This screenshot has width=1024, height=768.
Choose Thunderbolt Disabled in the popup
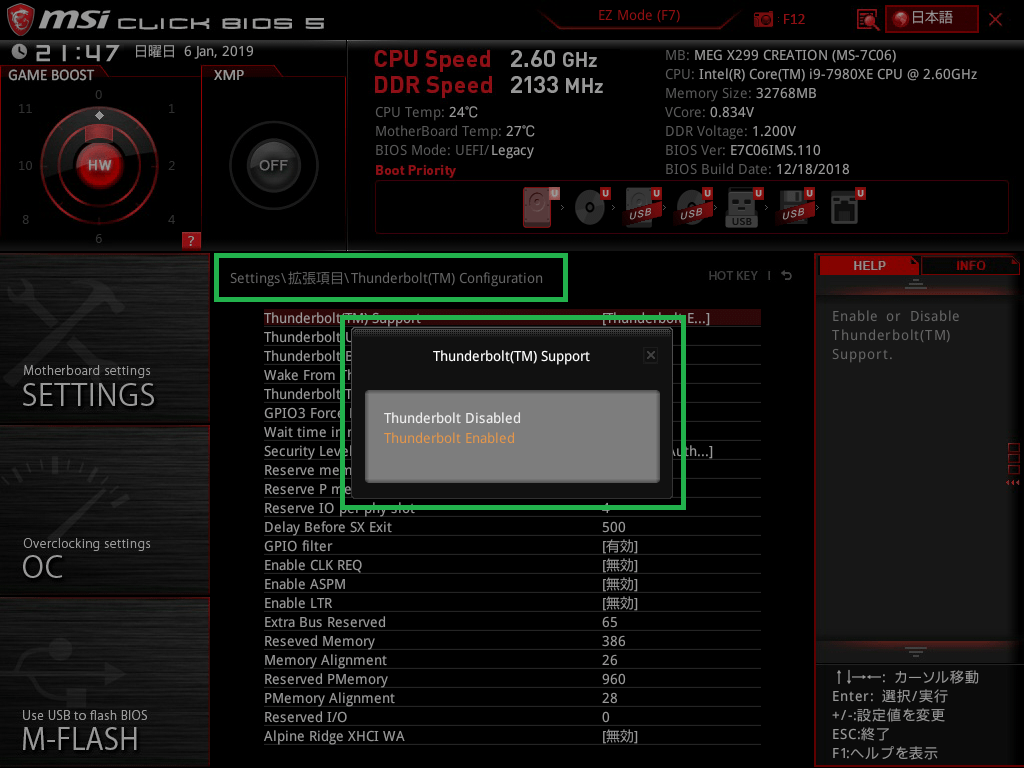tap(453, 418)
